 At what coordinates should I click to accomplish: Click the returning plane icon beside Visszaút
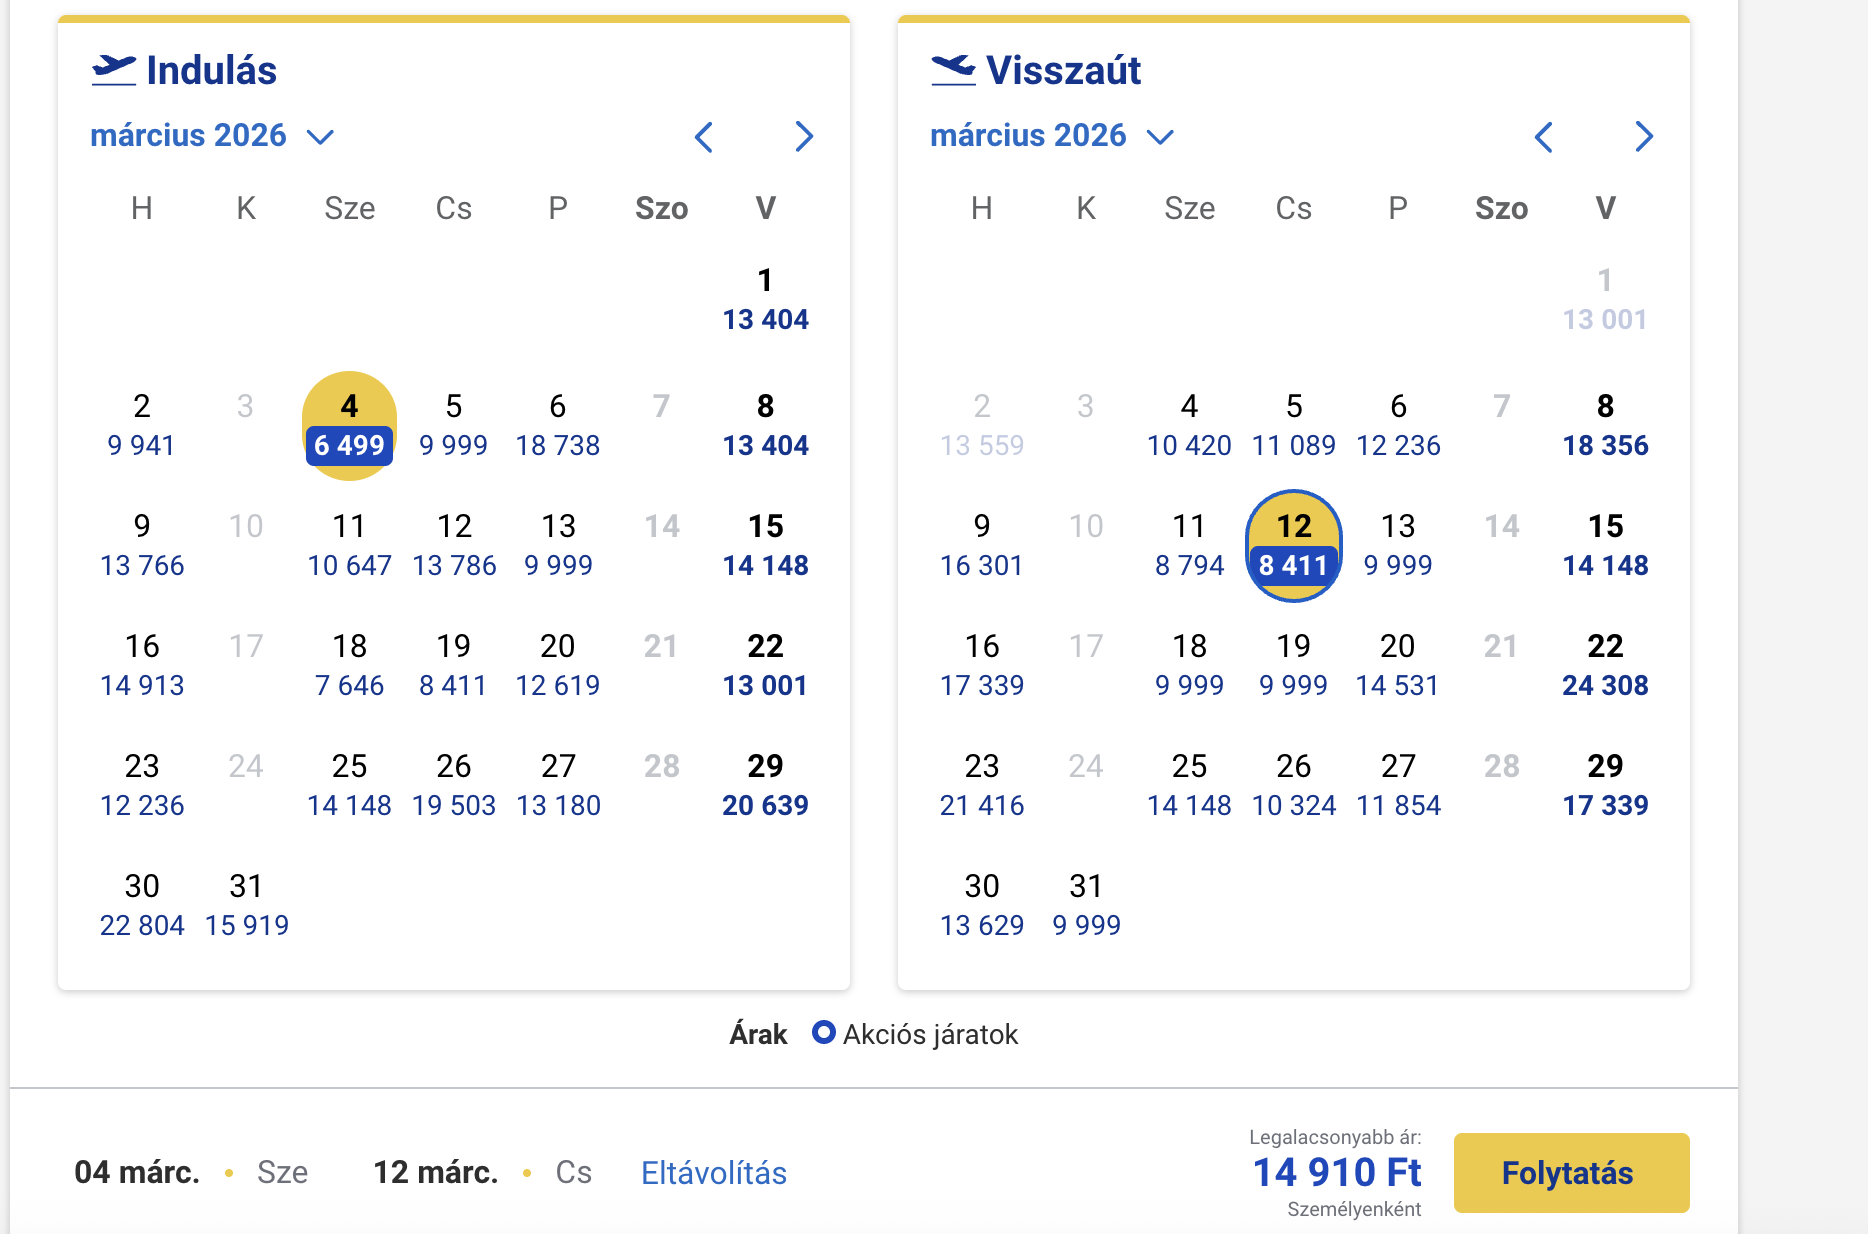tap(953, 70)
